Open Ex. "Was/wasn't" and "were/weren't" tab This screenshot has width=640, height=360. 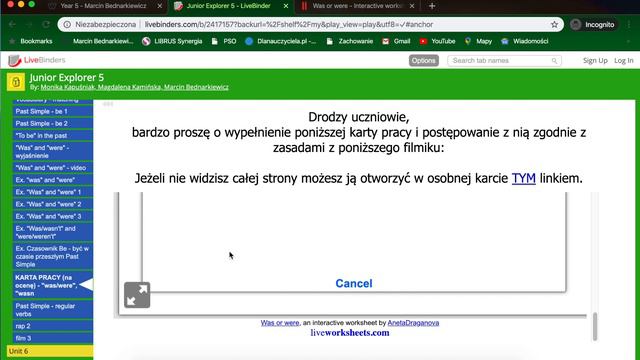53,232
